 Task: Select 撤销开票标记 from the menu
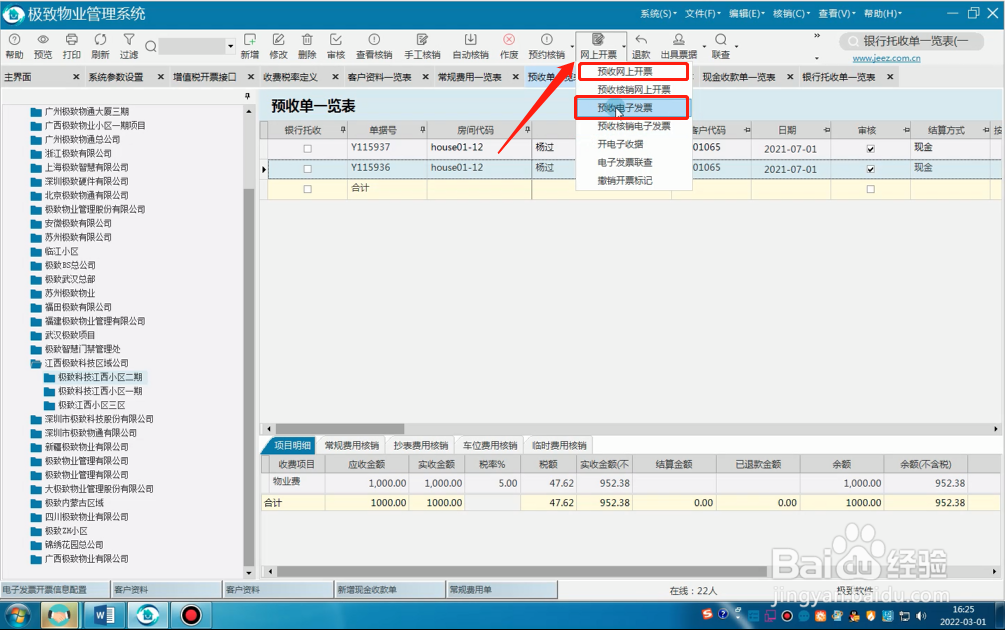pos(624,181)
